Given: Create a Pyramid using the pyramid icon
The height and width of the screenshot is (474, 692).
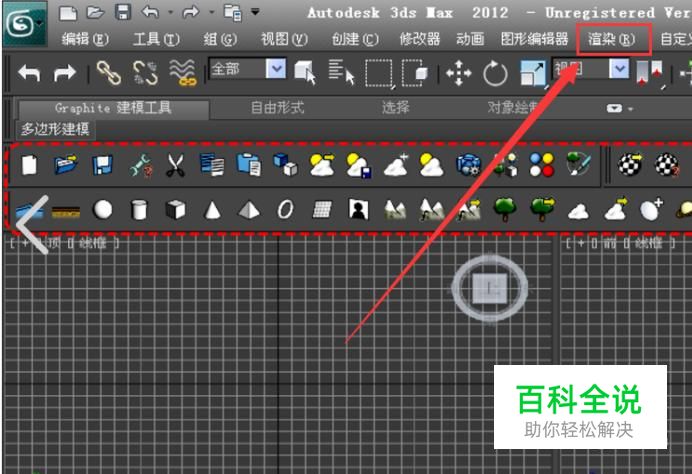Looking at the screenshot, I should pos(249,210).
